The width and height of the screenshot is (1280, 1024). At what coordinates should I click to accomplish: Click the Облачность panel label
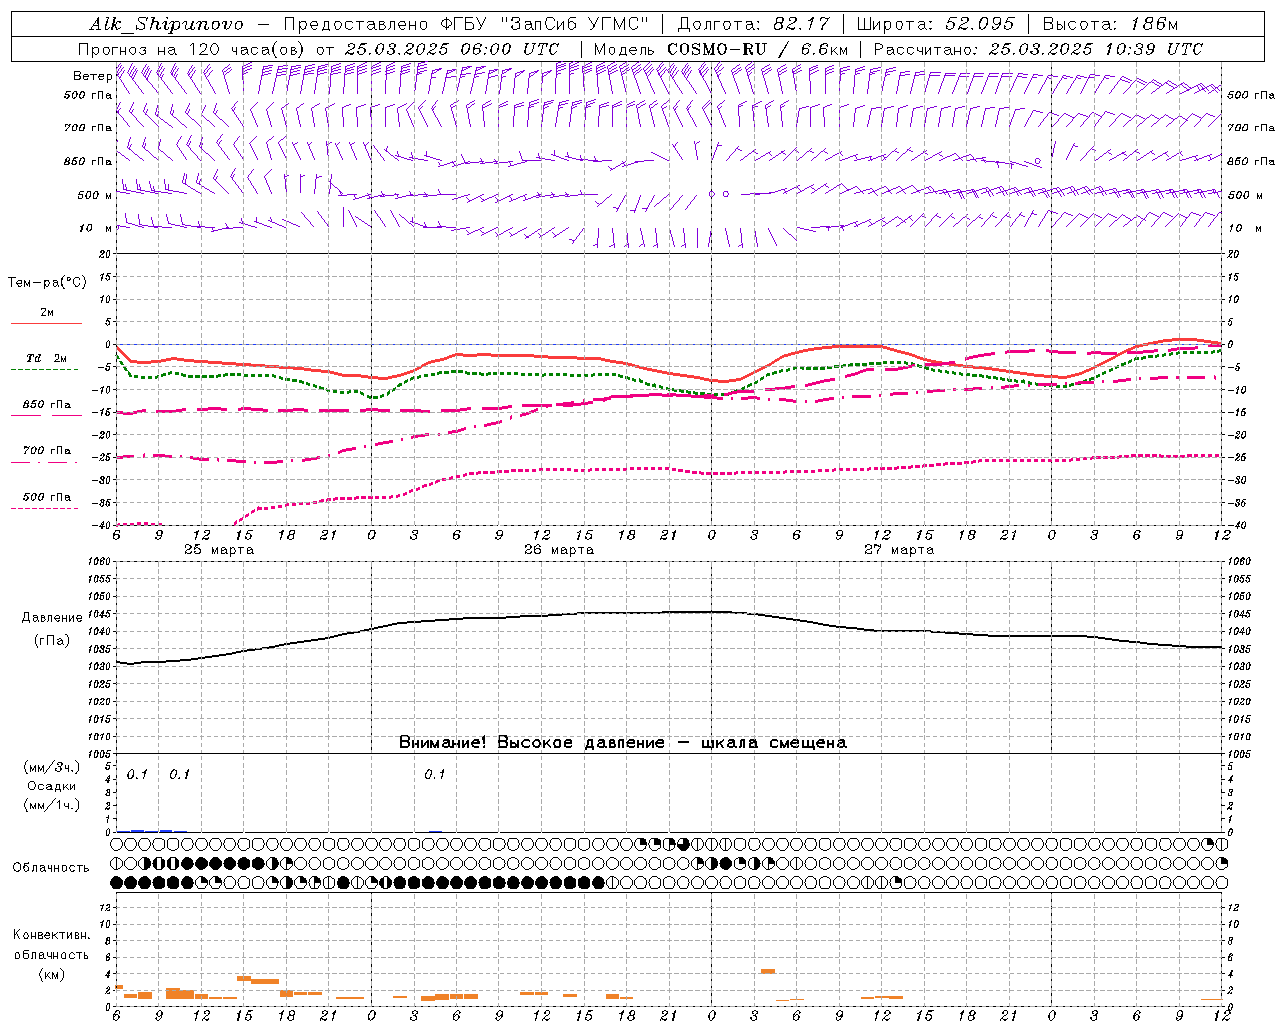point(51,868)
